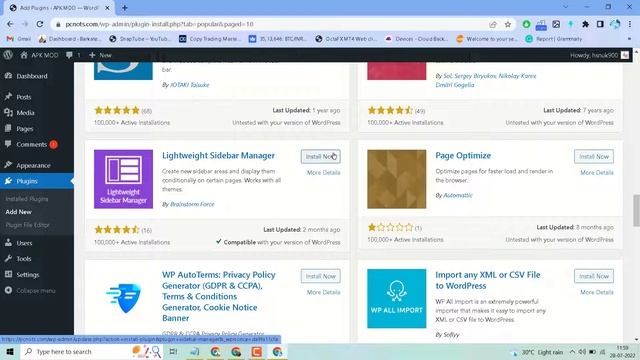Click Lightweight Sidebar Manager plugin thumbnail
The image size is (640, 360).
click(x=123, y=179)
